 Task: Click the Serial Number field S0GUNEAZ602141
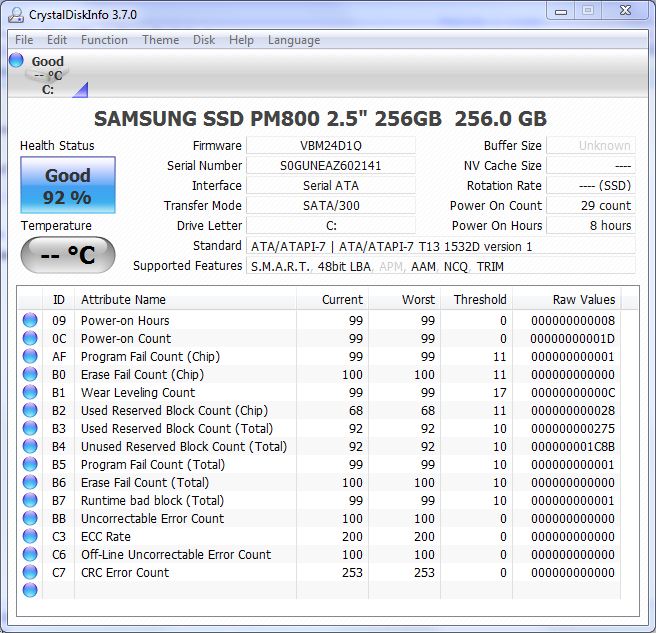point(331,166)
